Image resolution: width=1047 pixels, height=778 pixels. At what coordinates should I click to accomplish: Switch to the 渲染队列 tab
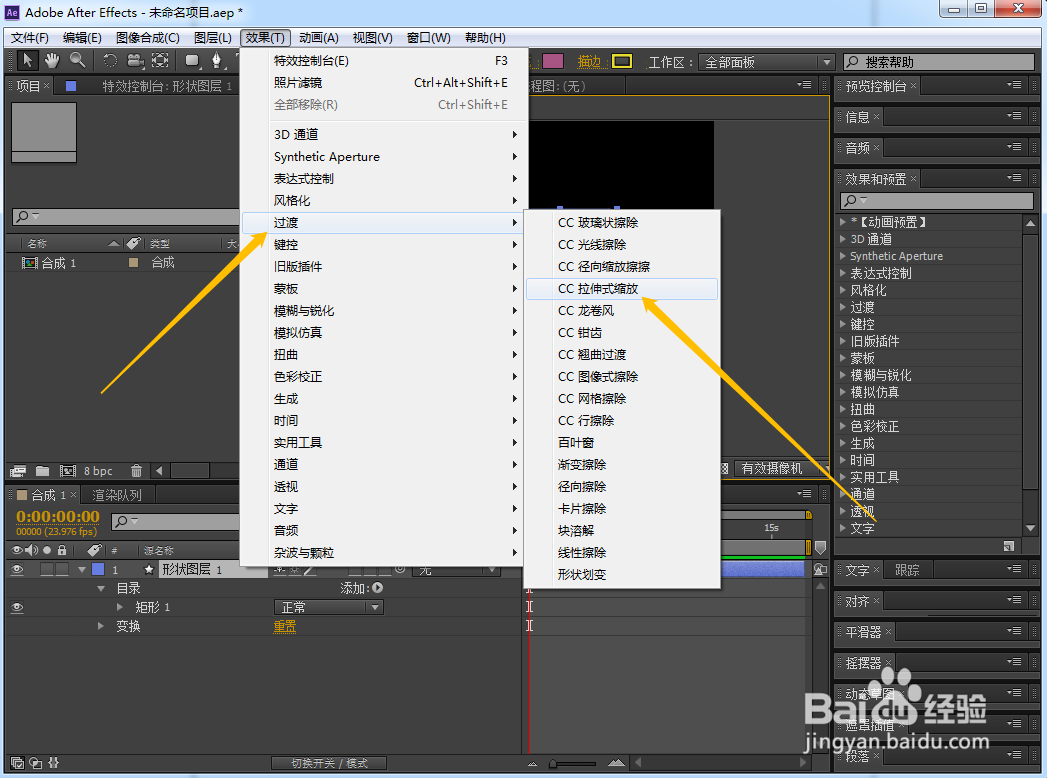[x=117, y=495]
